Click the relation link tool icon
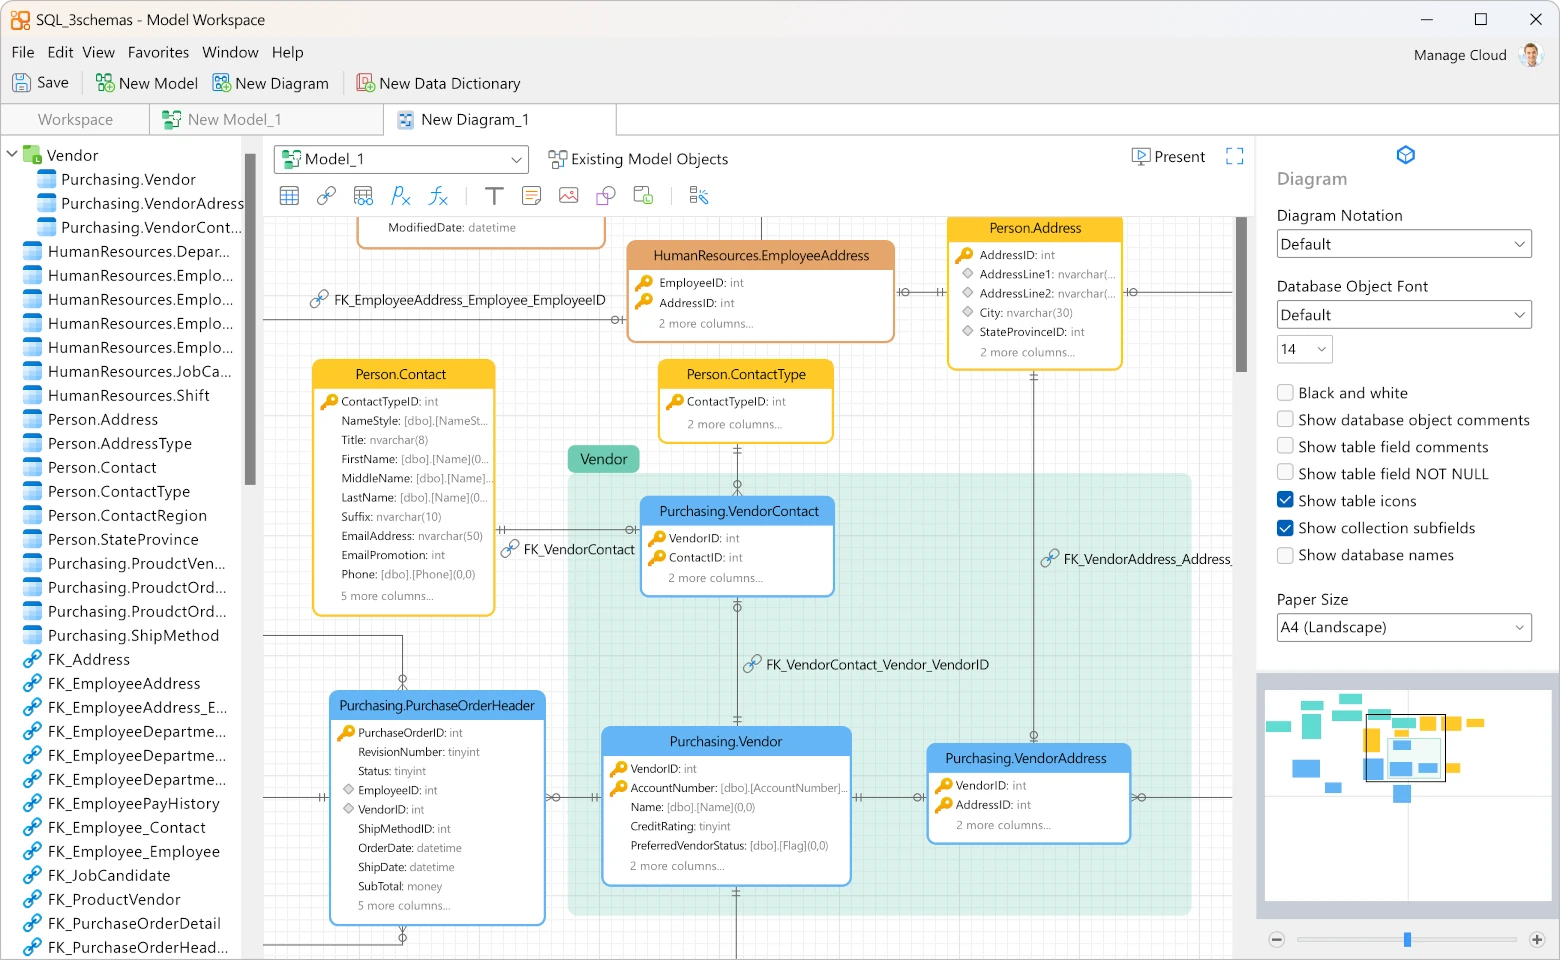1560x960 pixels. point(326,196)
